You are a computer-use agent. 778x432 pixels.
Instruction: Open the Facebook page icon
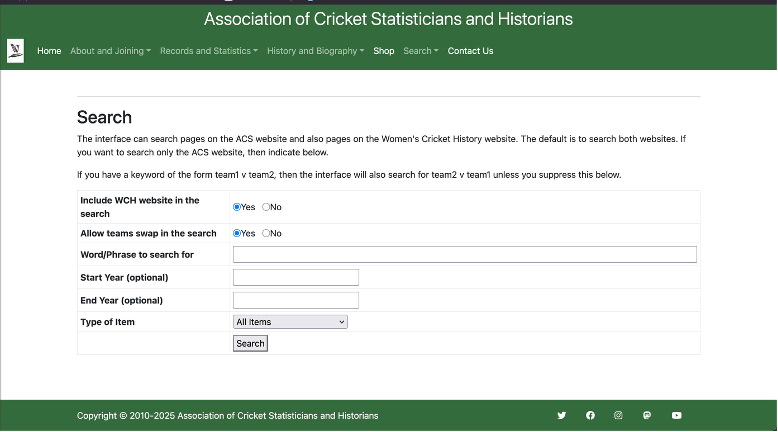tap(590, 415)
